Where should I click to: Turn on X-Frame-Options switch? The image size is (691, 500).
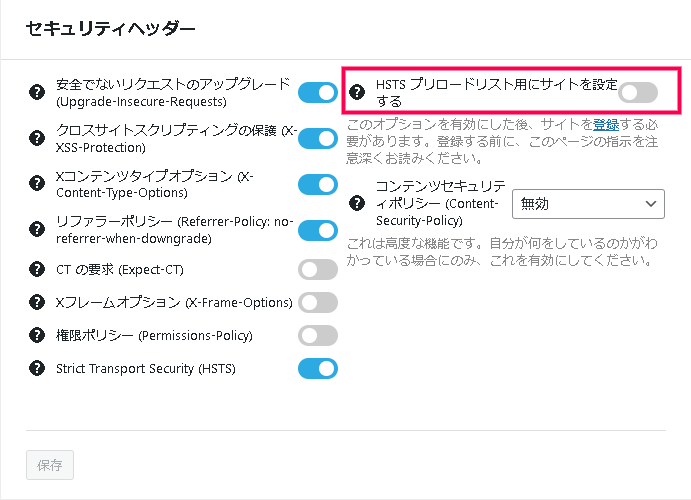[x=318, y=303]
